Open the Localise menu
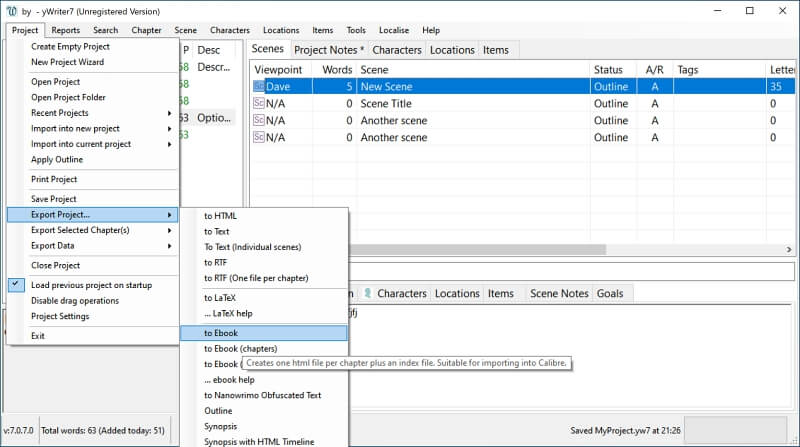The width and height of the screenshot is (800, 447). point(394,30)
